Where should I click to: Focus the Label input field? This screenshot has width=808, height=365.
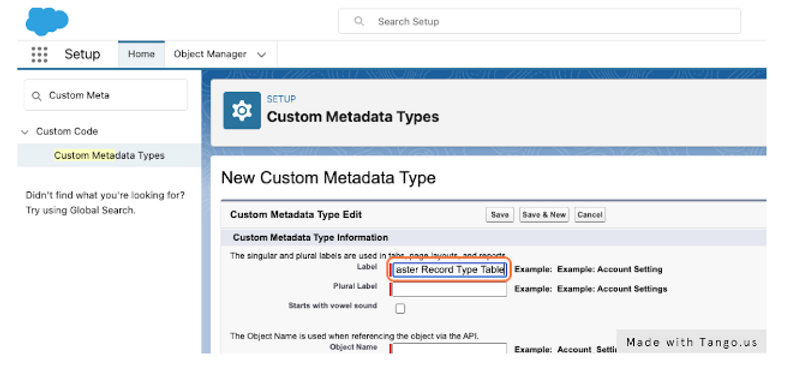pos(449,270)
